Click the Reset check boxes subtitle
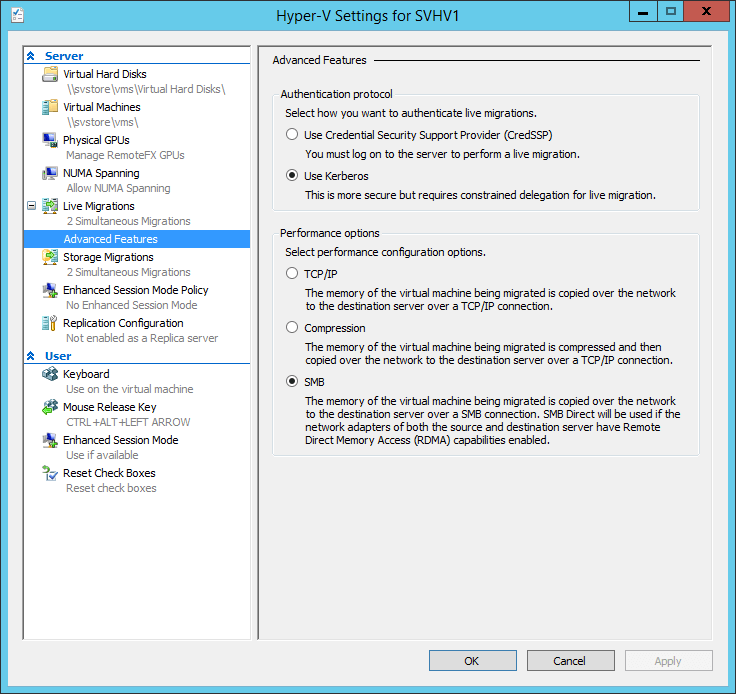The height and width of the screenshot is (694, 736). click(x=111, y=488)
